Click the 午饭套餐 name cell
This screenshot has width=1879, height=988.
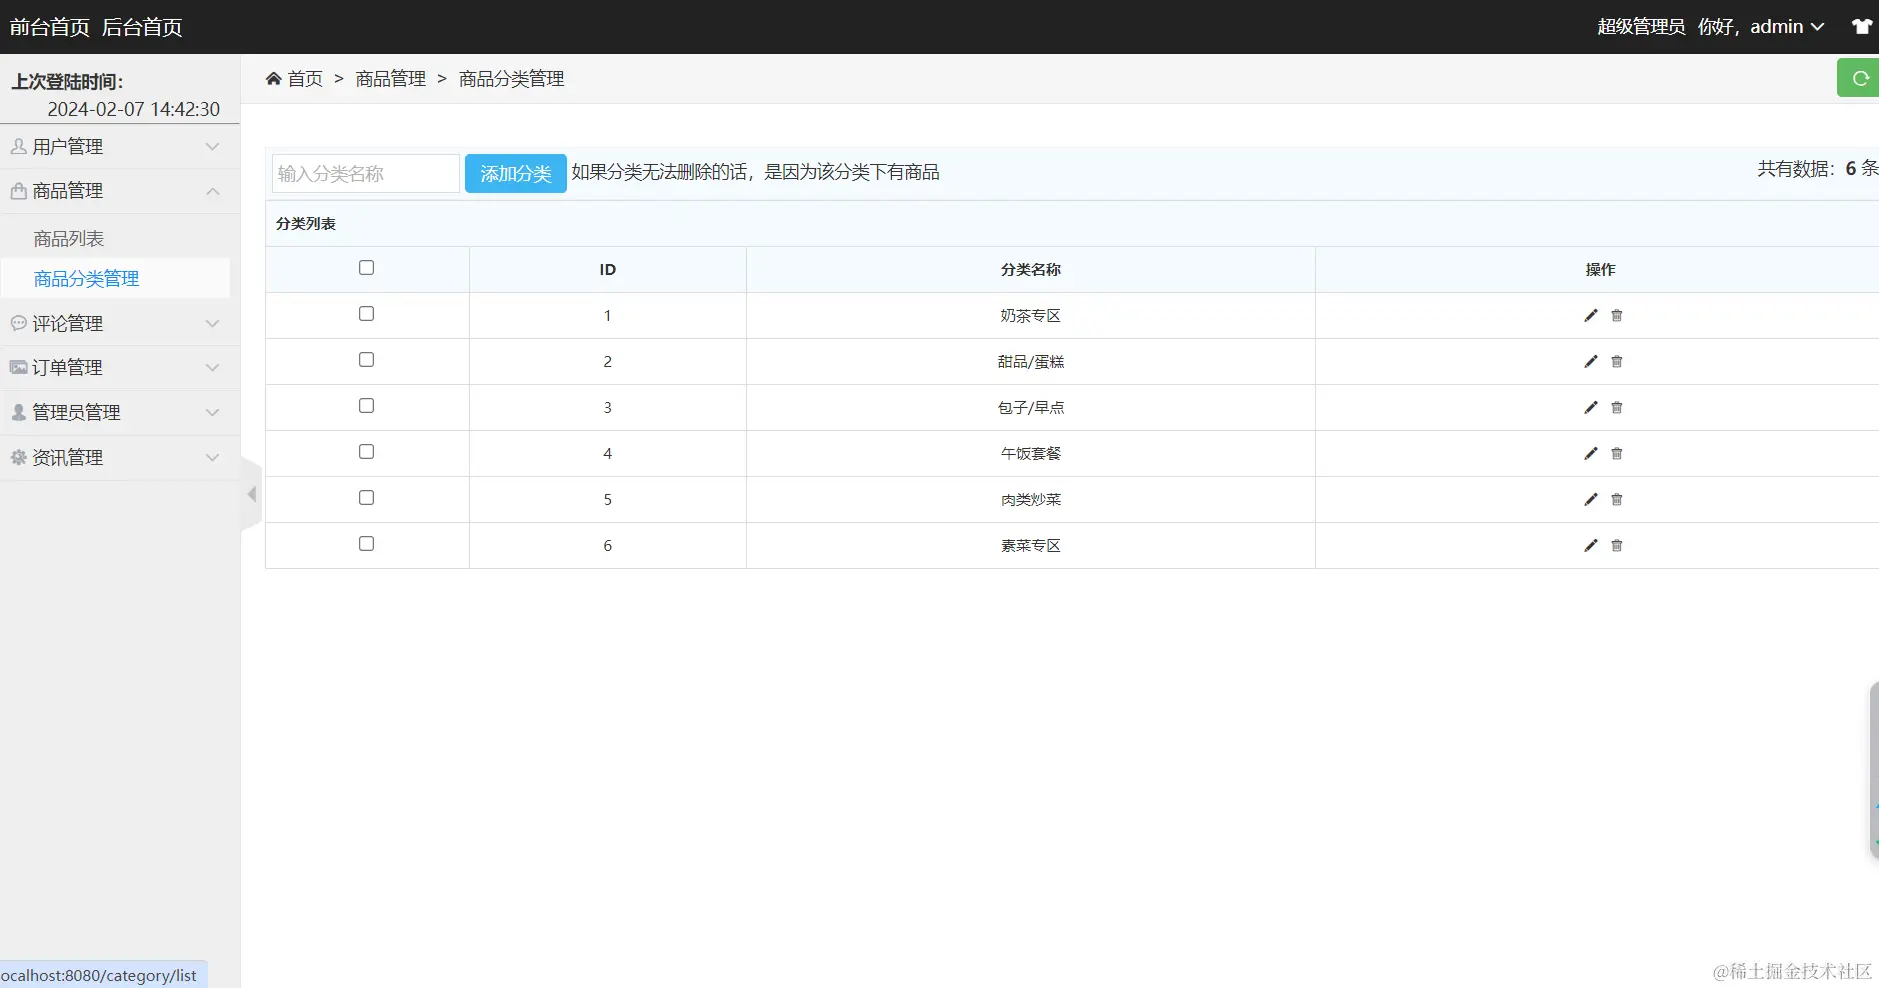point(1031,454)
